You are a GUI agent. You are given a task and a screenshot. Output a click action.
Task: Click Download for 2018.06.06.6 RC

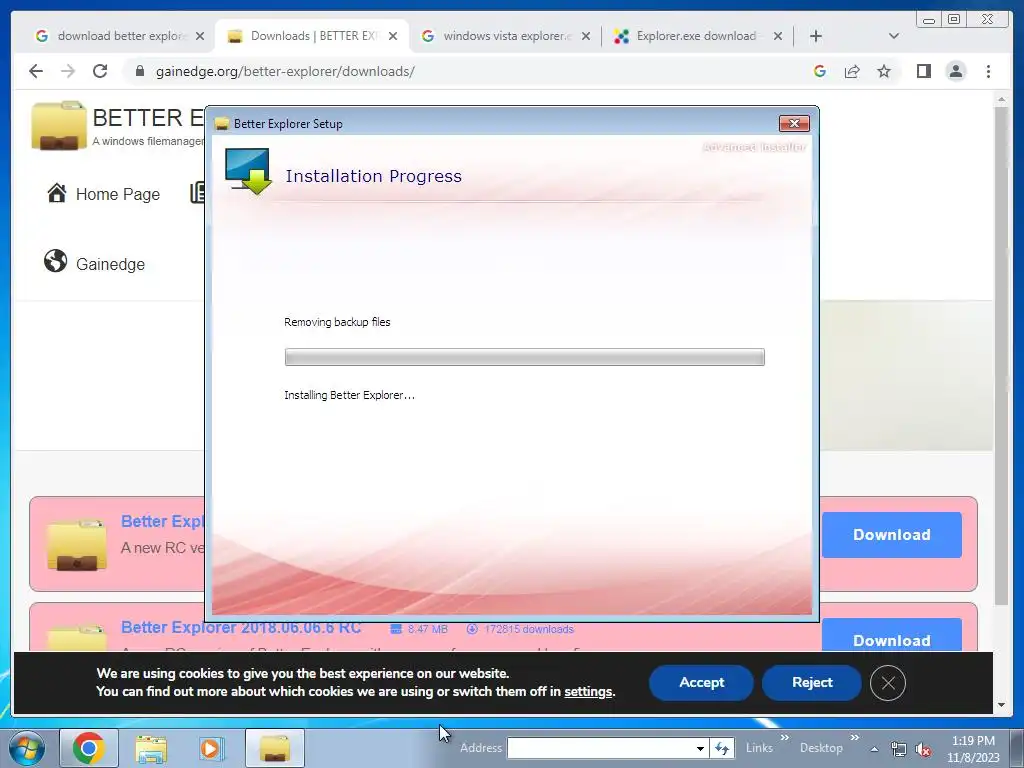(891, 635)
